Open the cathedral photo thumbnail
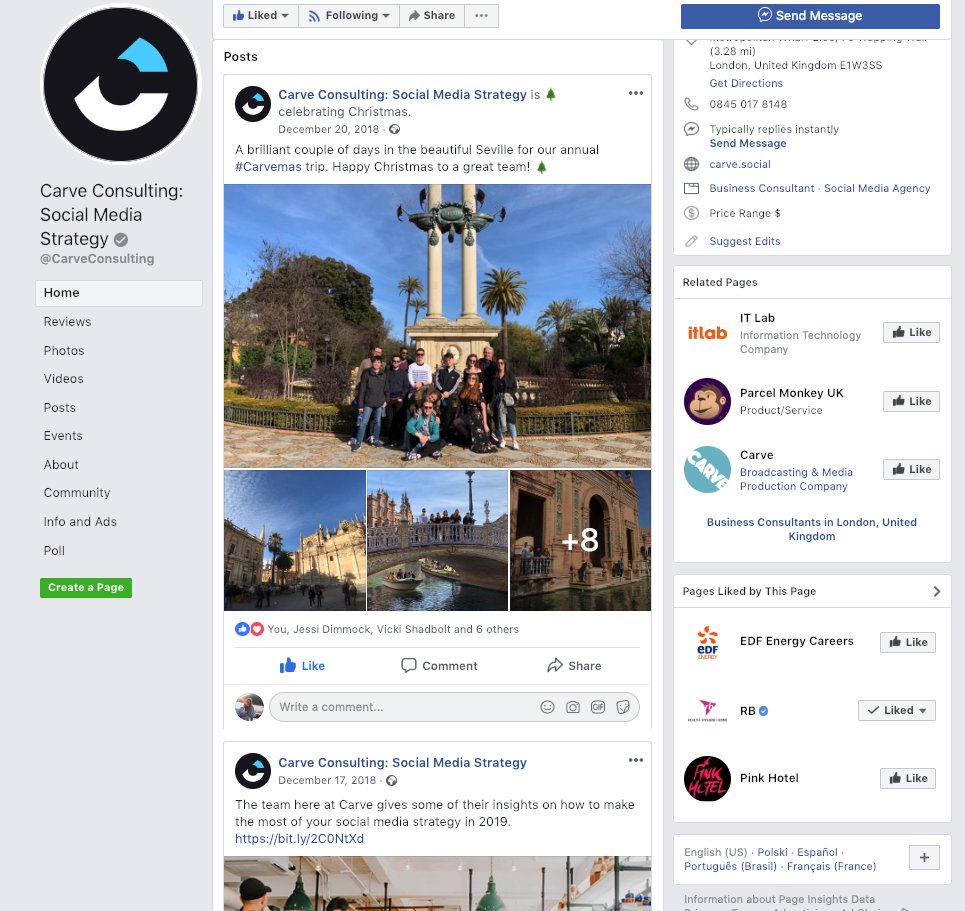 [295, 540]
